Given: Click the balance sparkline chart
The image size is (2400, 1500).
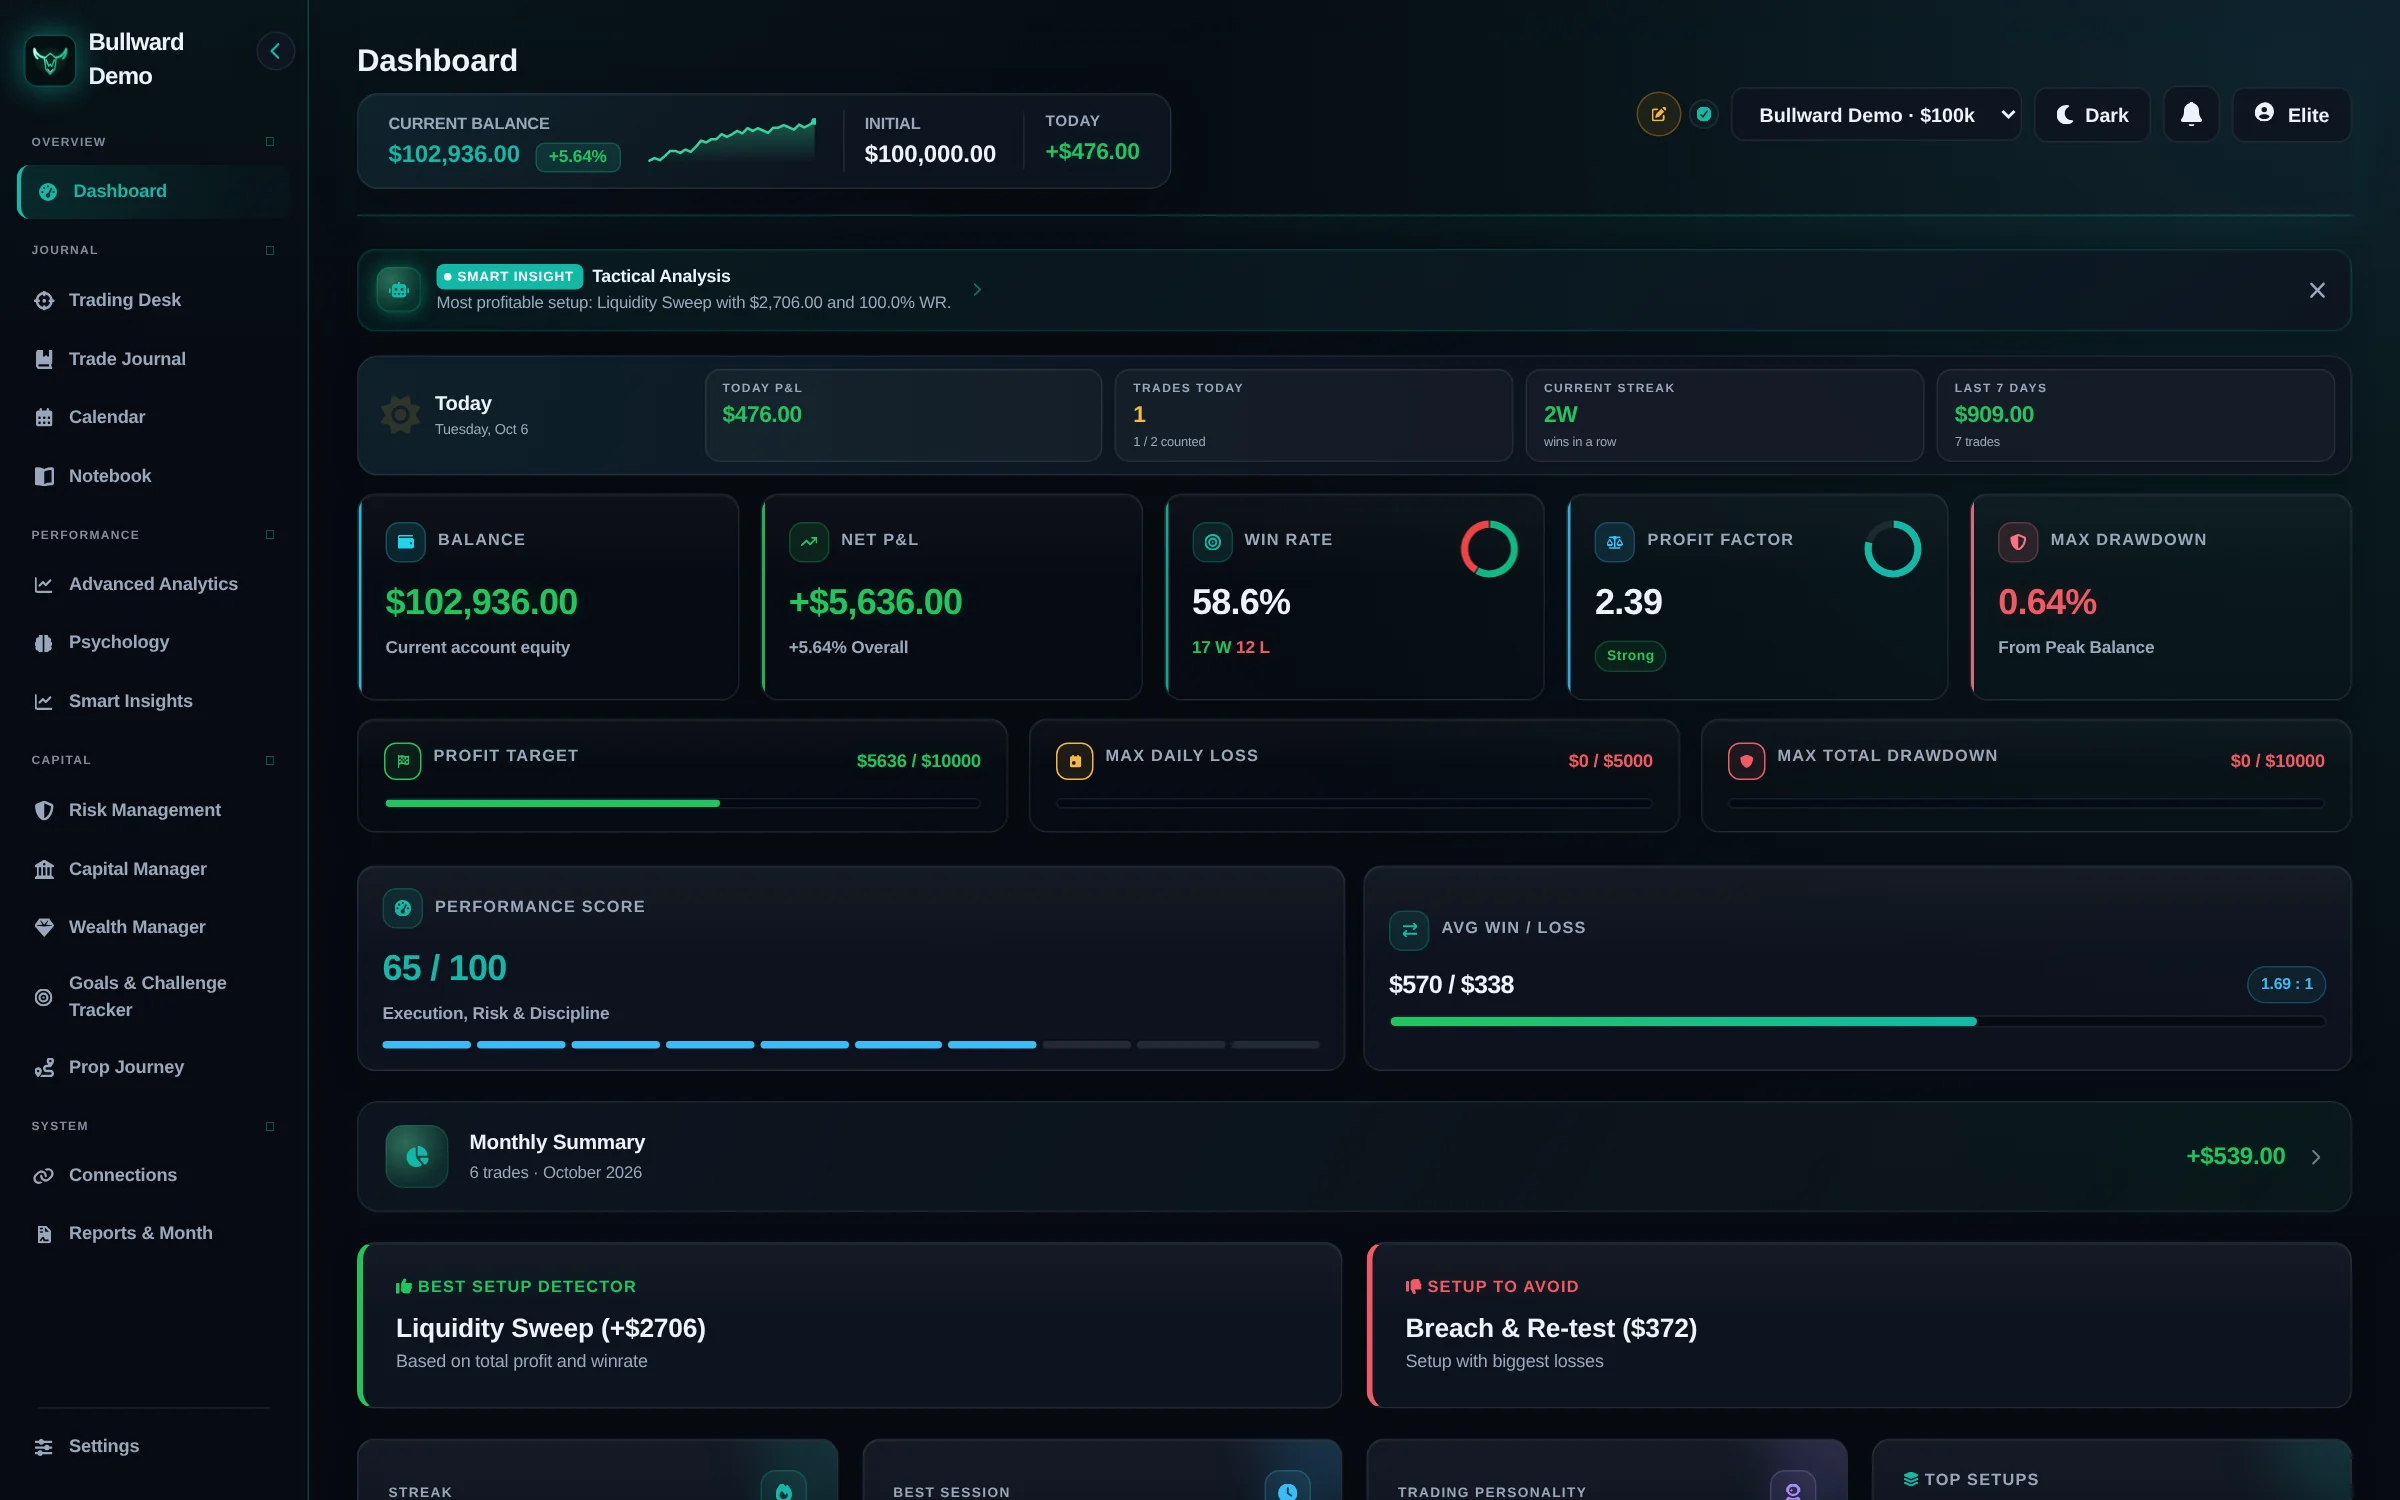Looking at the screenshot, I should click(732, 141).
